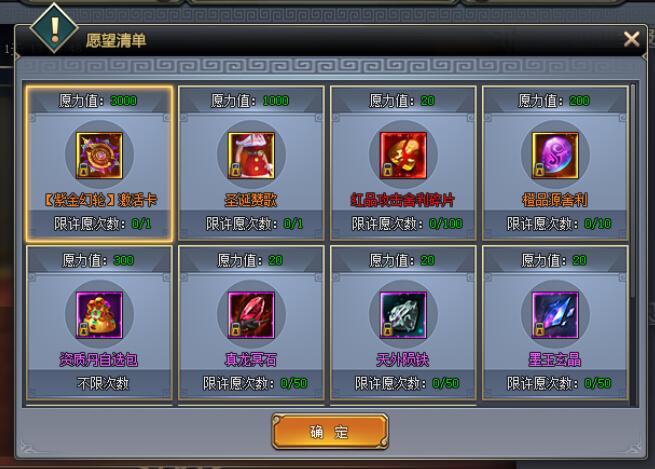The height and width of the screenshot is (469, 655).
Task: Select the 愿力值 200 card header
Action: click(555, 101)
